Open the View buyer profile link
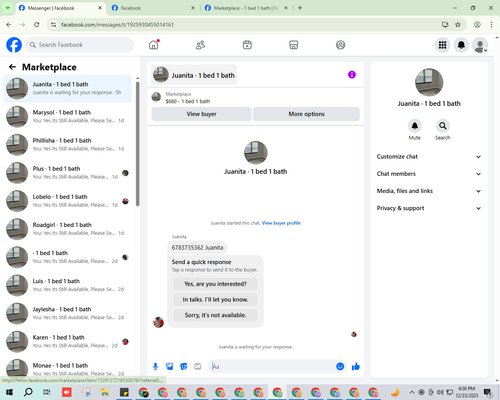The height and width of the screenshot is (400, 500). (x=281, y=223)
